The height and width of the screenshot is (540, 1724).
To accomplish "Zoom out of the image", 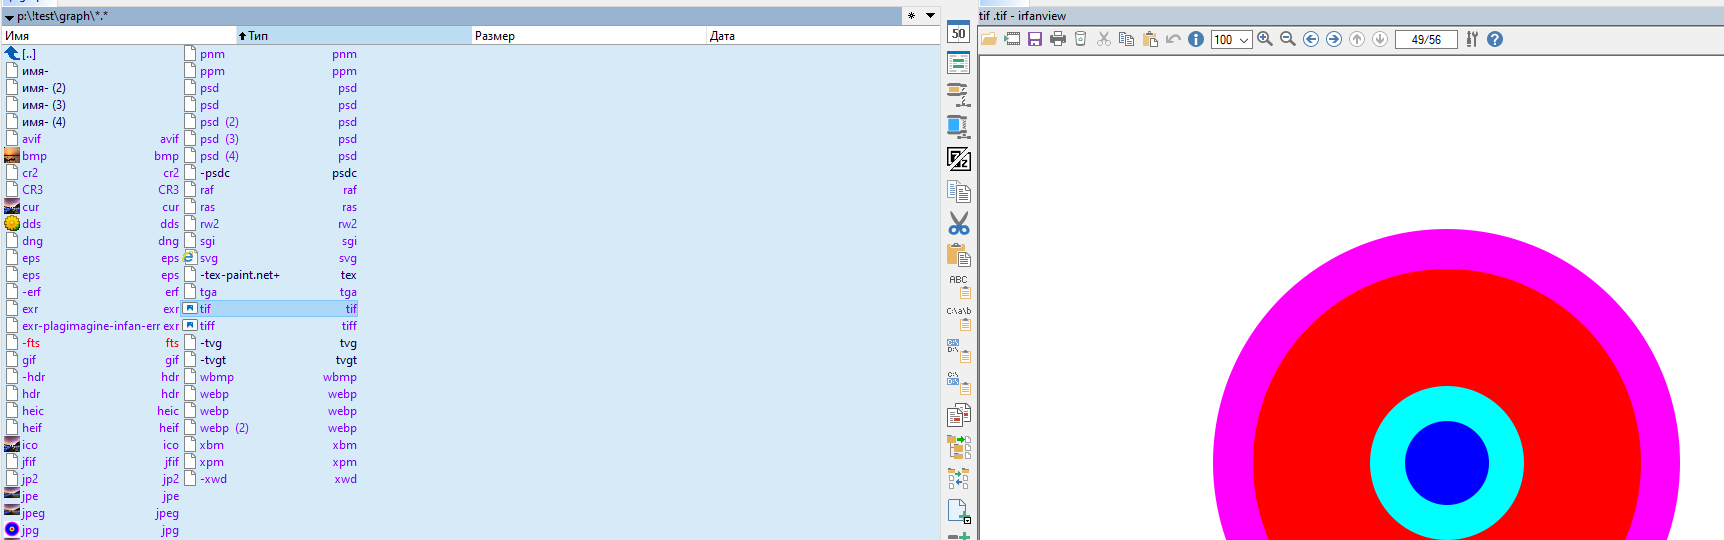I will click(x=1288, y=39).
